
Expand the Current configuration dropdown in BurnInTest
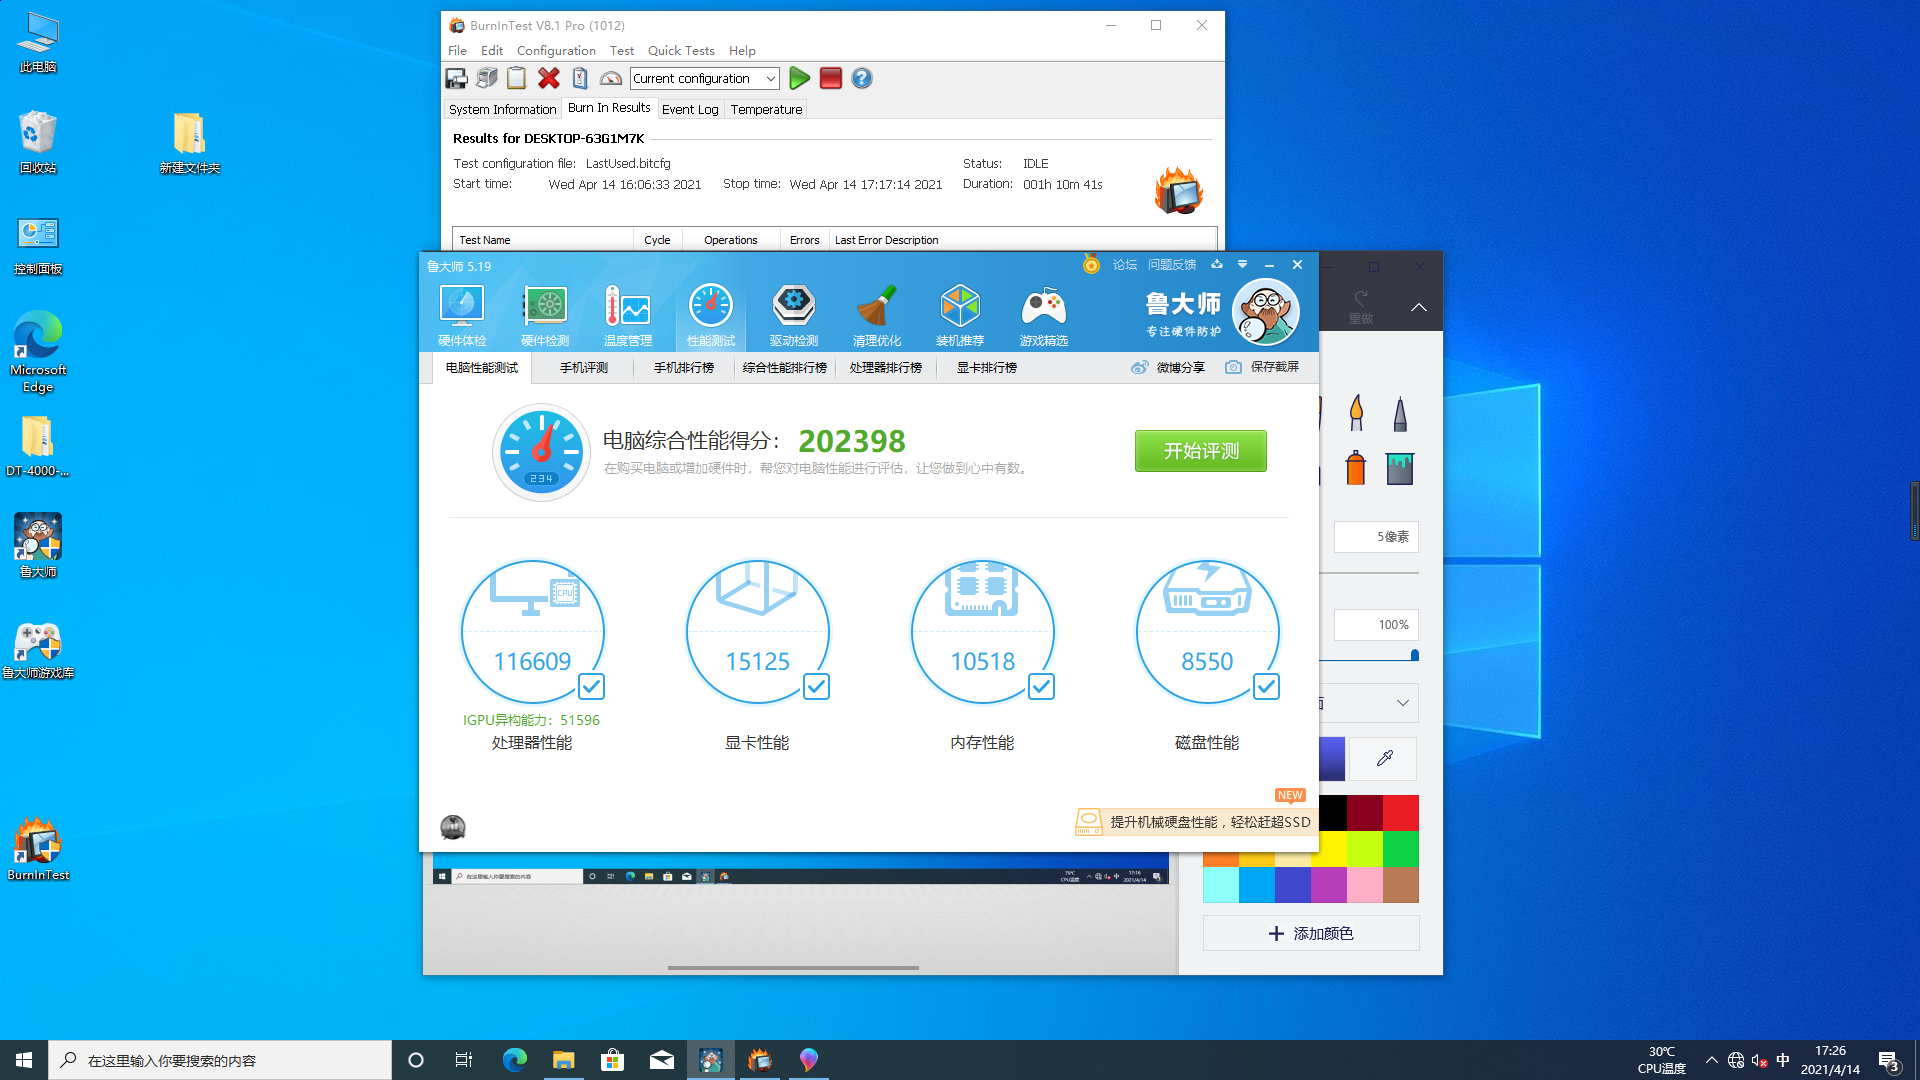769,78
